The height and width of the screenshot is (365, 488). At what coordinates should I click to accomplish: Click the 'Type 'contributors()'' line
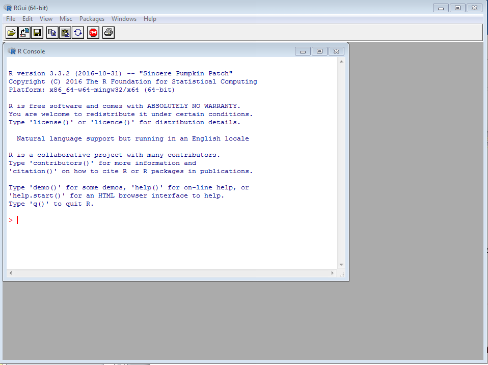coord(102,163)
